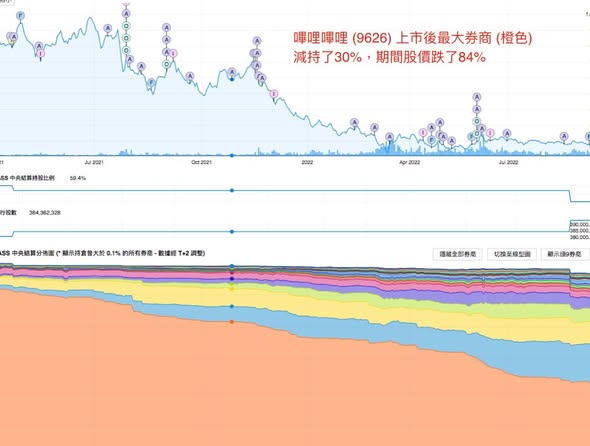Open the pink I marker just after Apr 2022
Image resolution: width=590 pixels, height=446 pixels.
pyautogui.click(x=423, y=132)
